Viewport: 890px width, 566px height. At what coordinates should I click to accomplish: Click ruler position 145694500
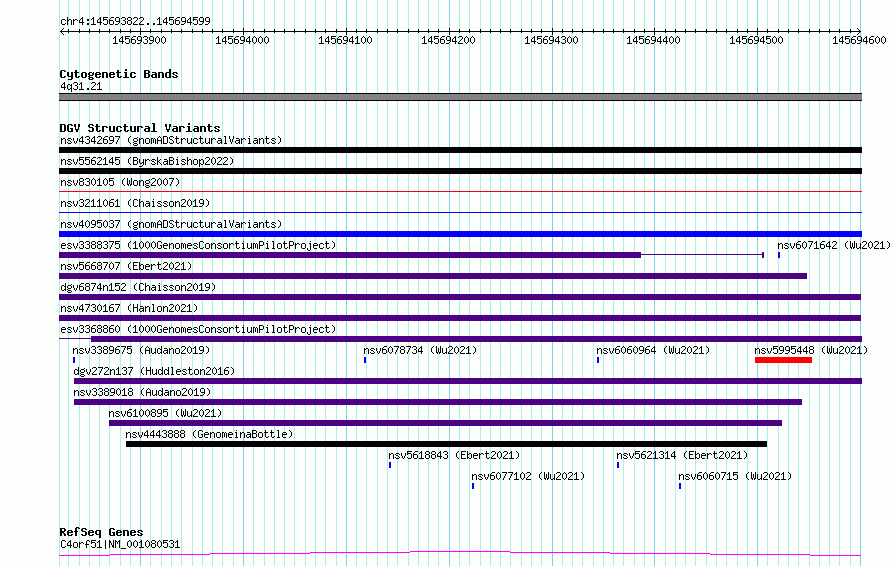[756, 40]
